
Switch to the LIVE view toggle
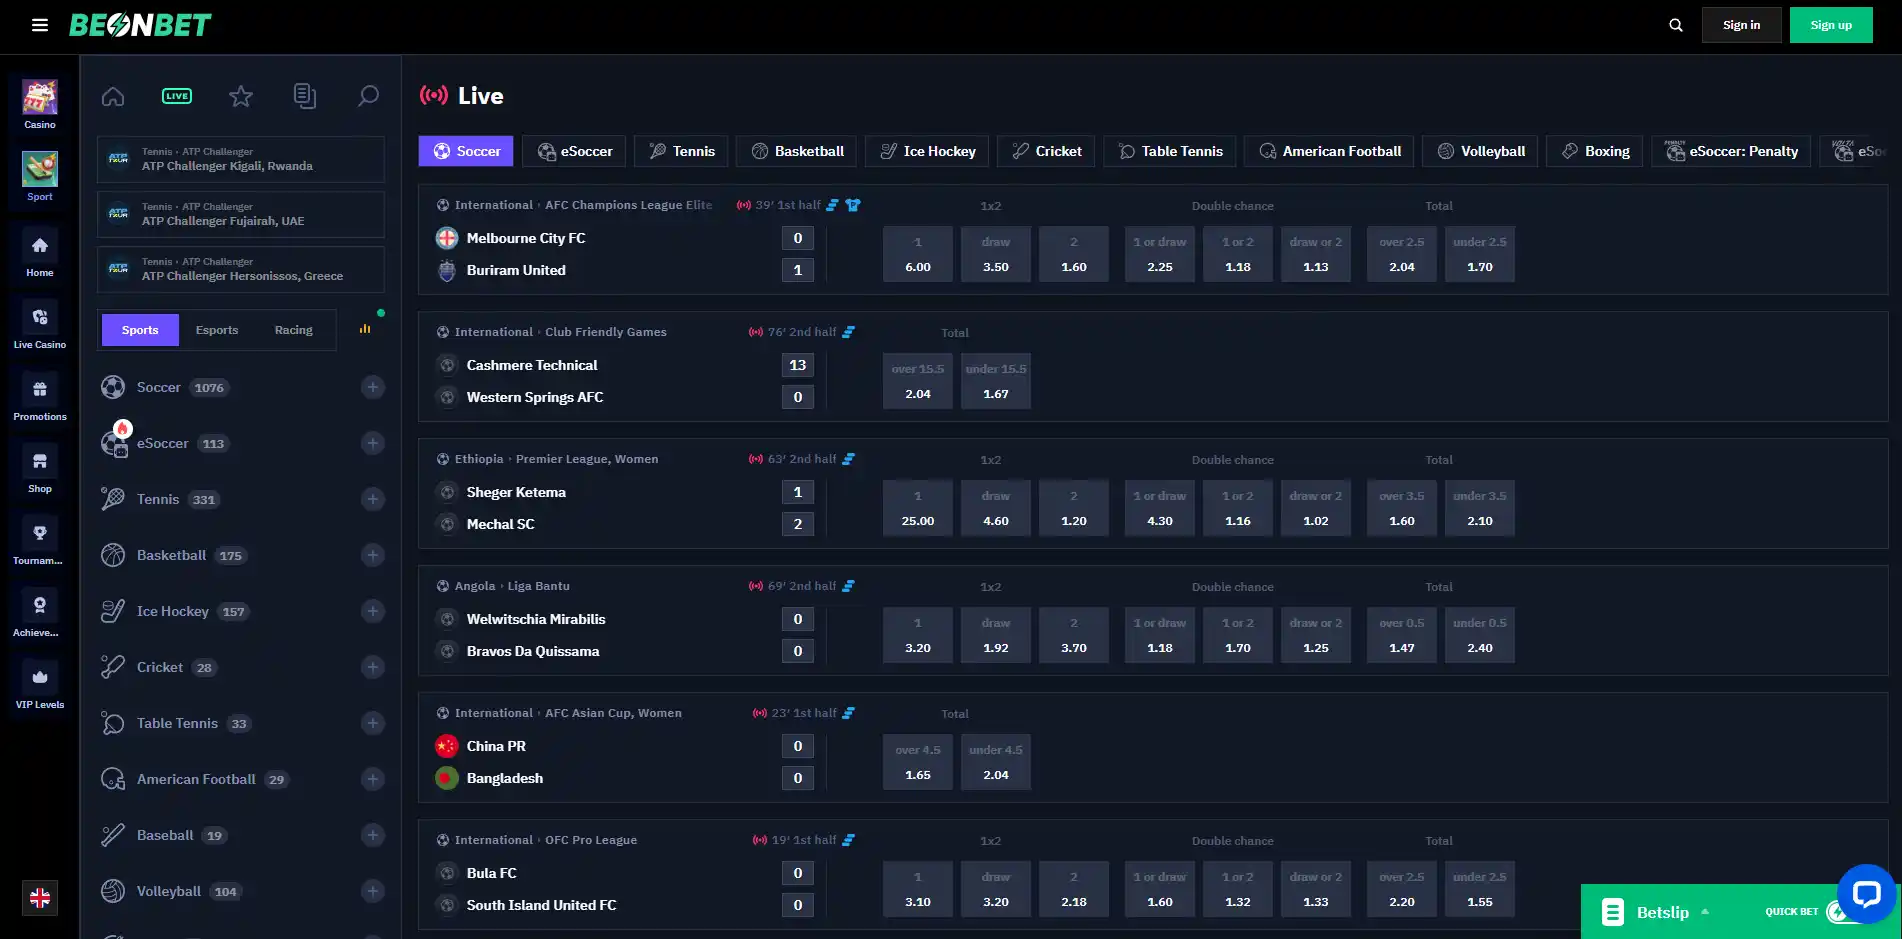pyautogui.click(x=177, y=96)
